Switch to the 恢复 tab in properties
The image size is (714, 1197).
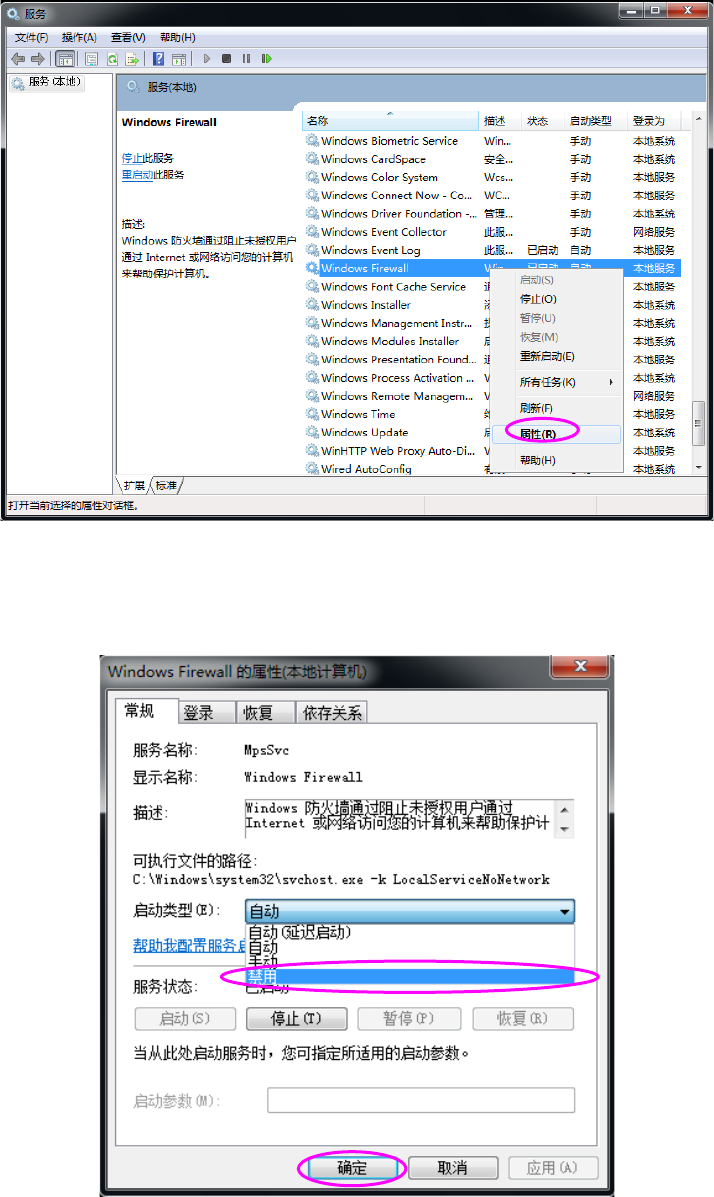click(265, 712)
